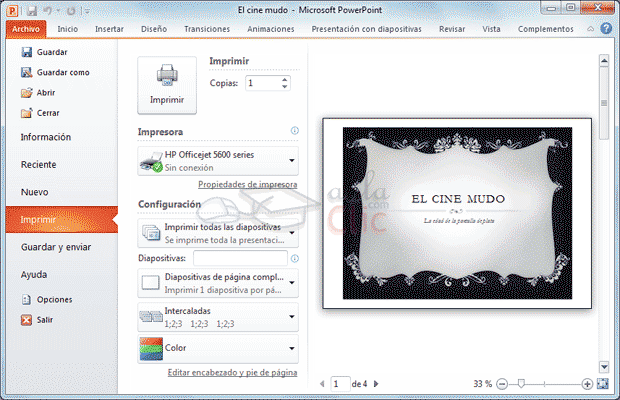Image resolution: width=620 pixels, height=400 pixels.
Task: Click the zoom out minus button
Action: coord(502,383)
